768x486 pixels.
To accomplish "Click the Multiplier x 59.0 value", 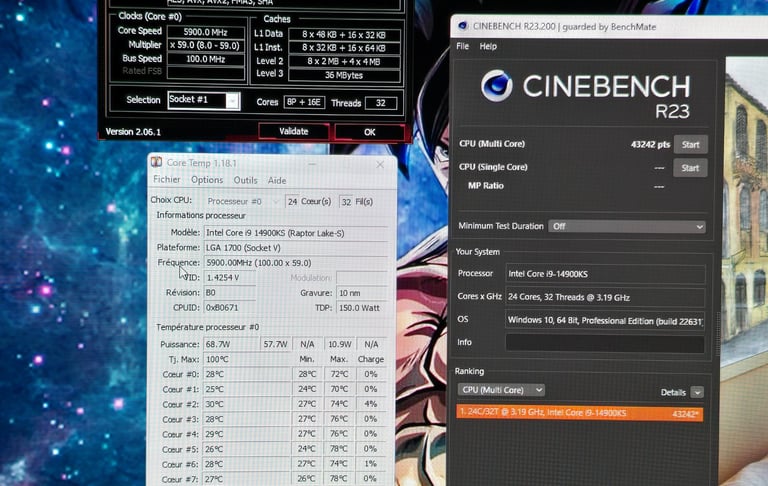I will click(x=206, y=46).
